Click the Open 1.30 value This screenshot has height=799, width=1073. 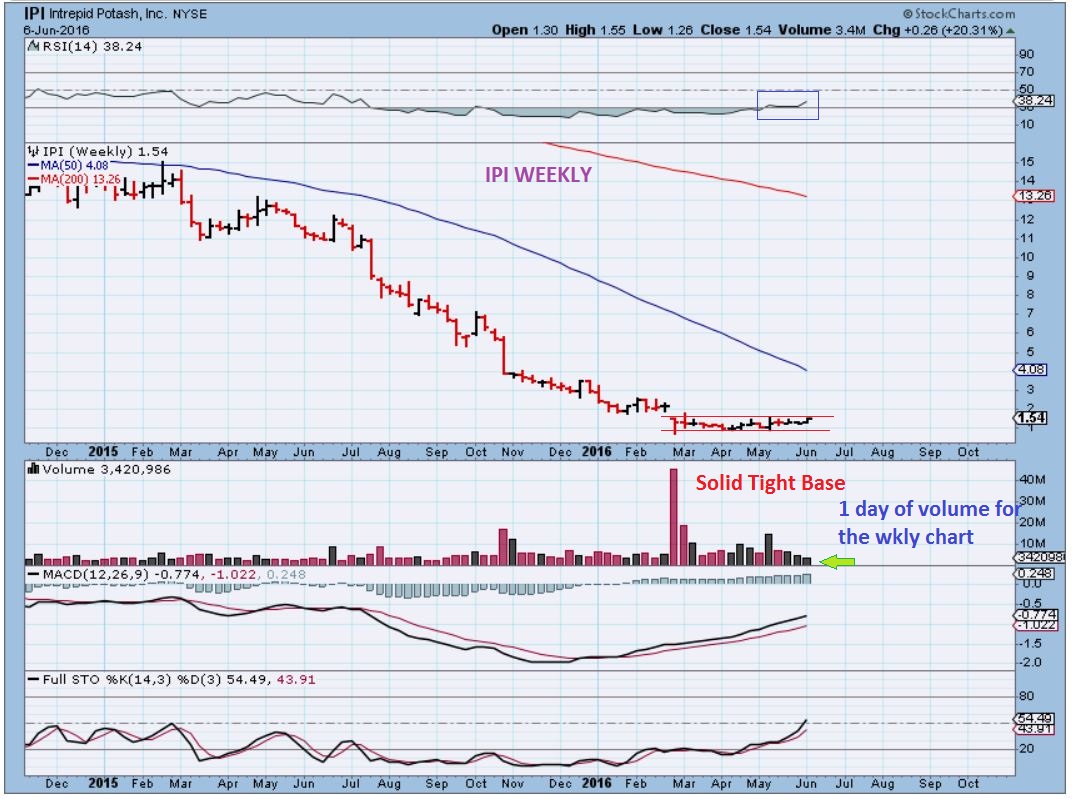point(525,30)
